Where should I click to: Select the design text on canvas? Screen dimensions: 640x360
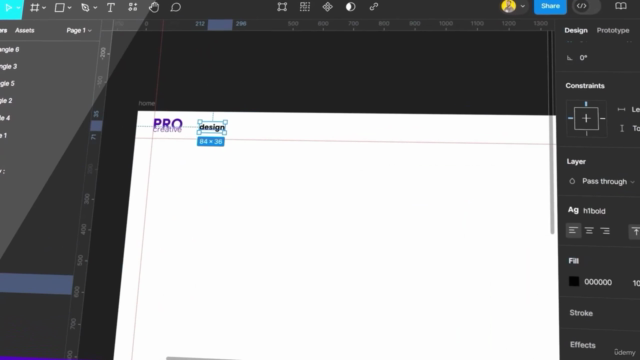[212, 127]
